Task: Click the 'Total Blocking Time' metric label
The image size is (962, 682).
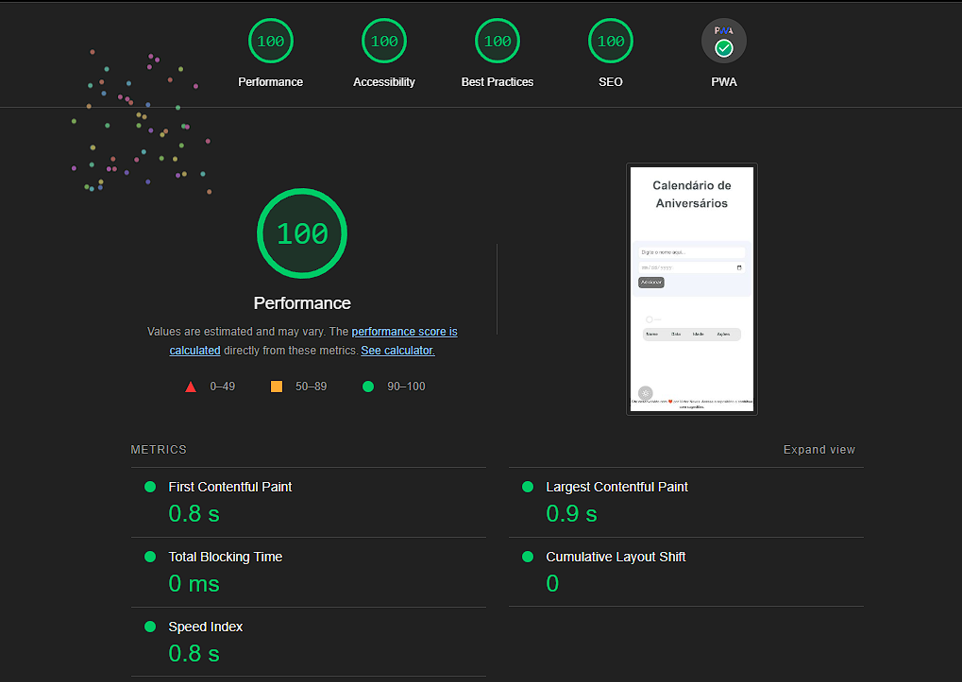Action: click(225, 557)
